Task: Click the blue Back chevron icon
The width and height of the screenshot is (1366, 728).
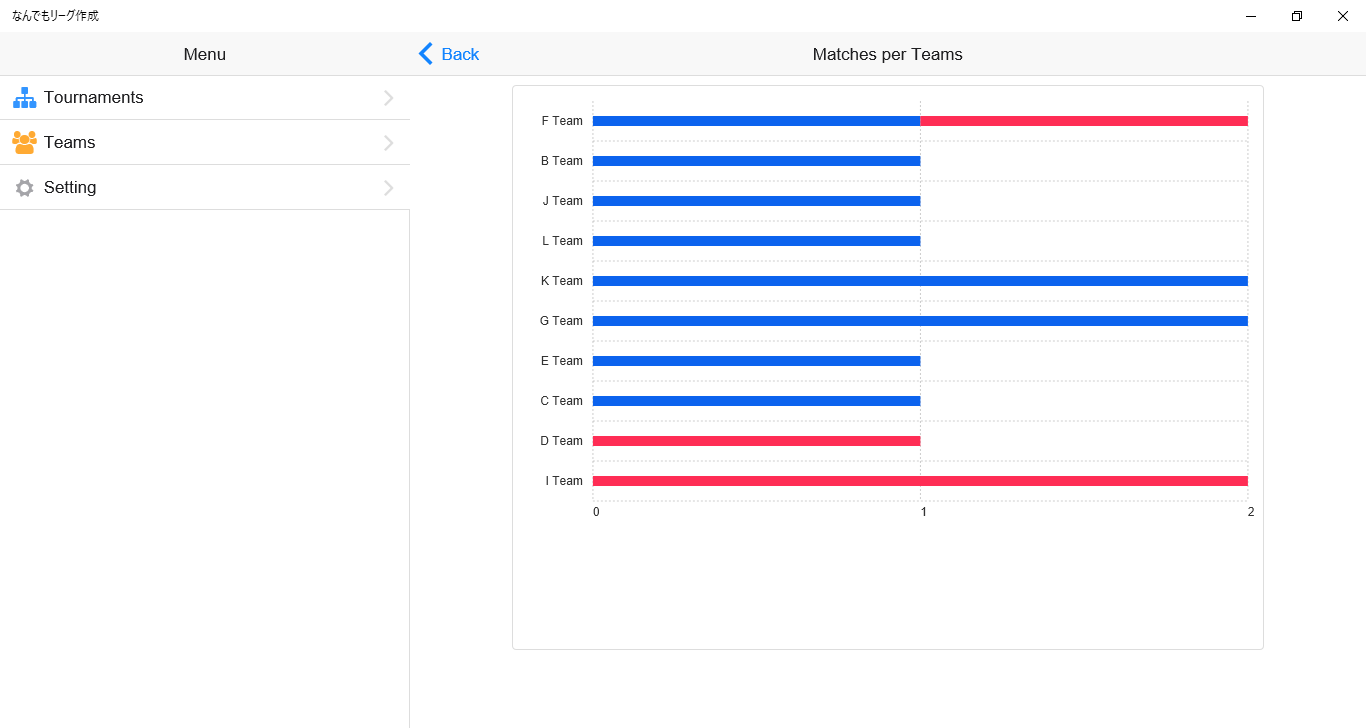Action: pos(426,54)
